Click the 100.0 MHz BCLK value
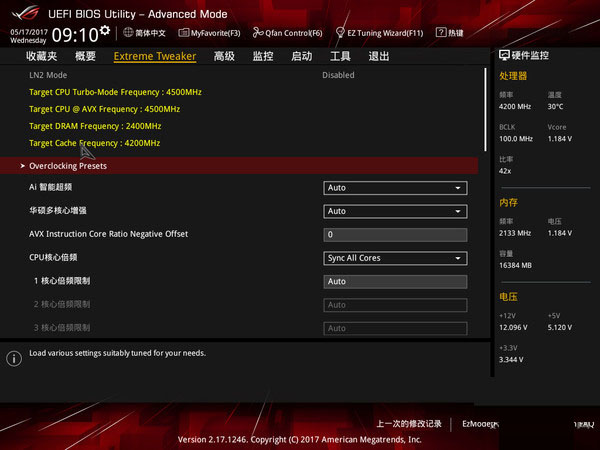The height and width of the screenshot is (450, 600). (x=516, y=139)
